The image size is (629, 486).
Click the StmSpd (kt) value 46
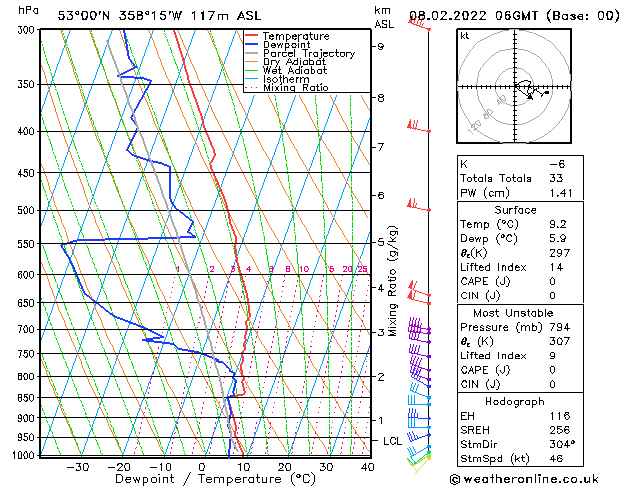coord(556,458)
